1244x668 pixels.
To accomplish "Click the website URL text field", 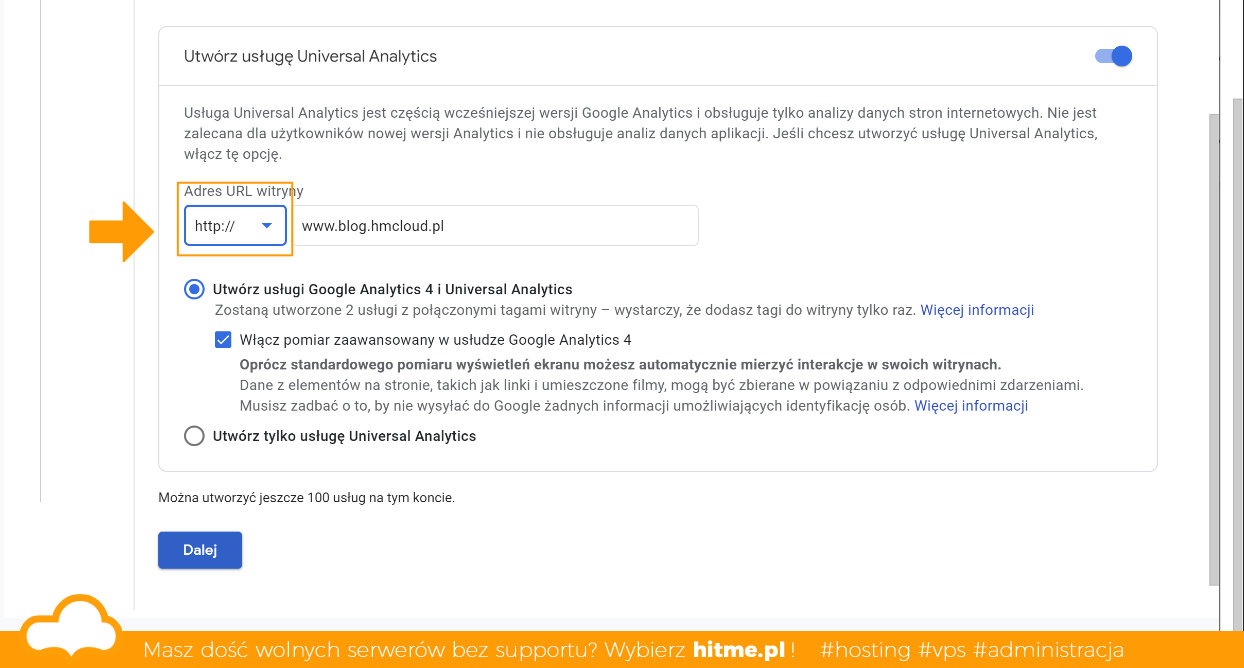I will [x=498, y=226].
